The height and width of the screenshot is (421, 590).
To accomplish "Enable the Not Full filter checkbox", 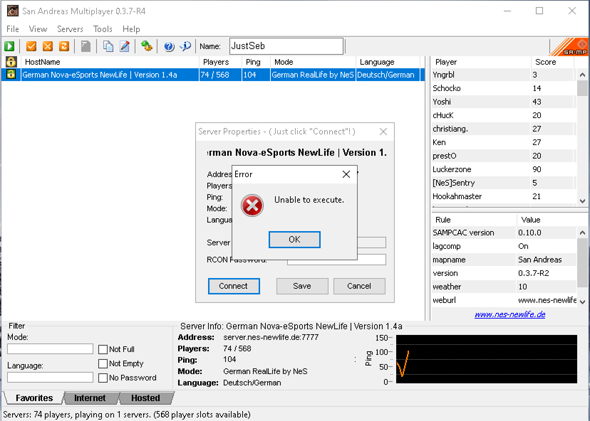I will pyautogui.click(x=103, y=349).
